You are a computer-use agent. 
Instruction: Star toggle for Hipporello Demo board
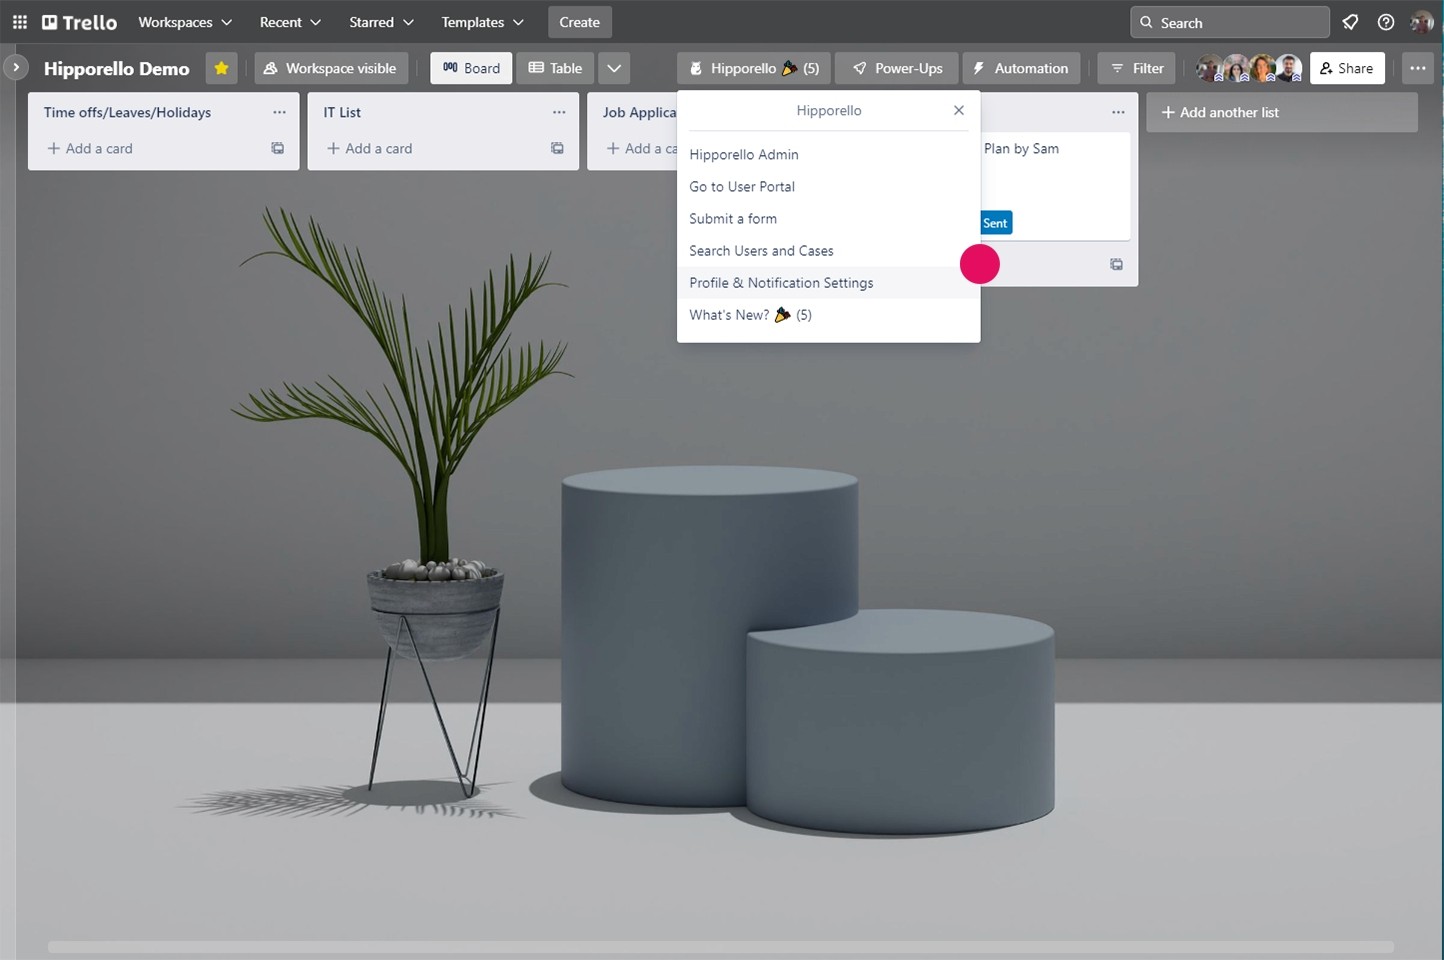(221, 68)
